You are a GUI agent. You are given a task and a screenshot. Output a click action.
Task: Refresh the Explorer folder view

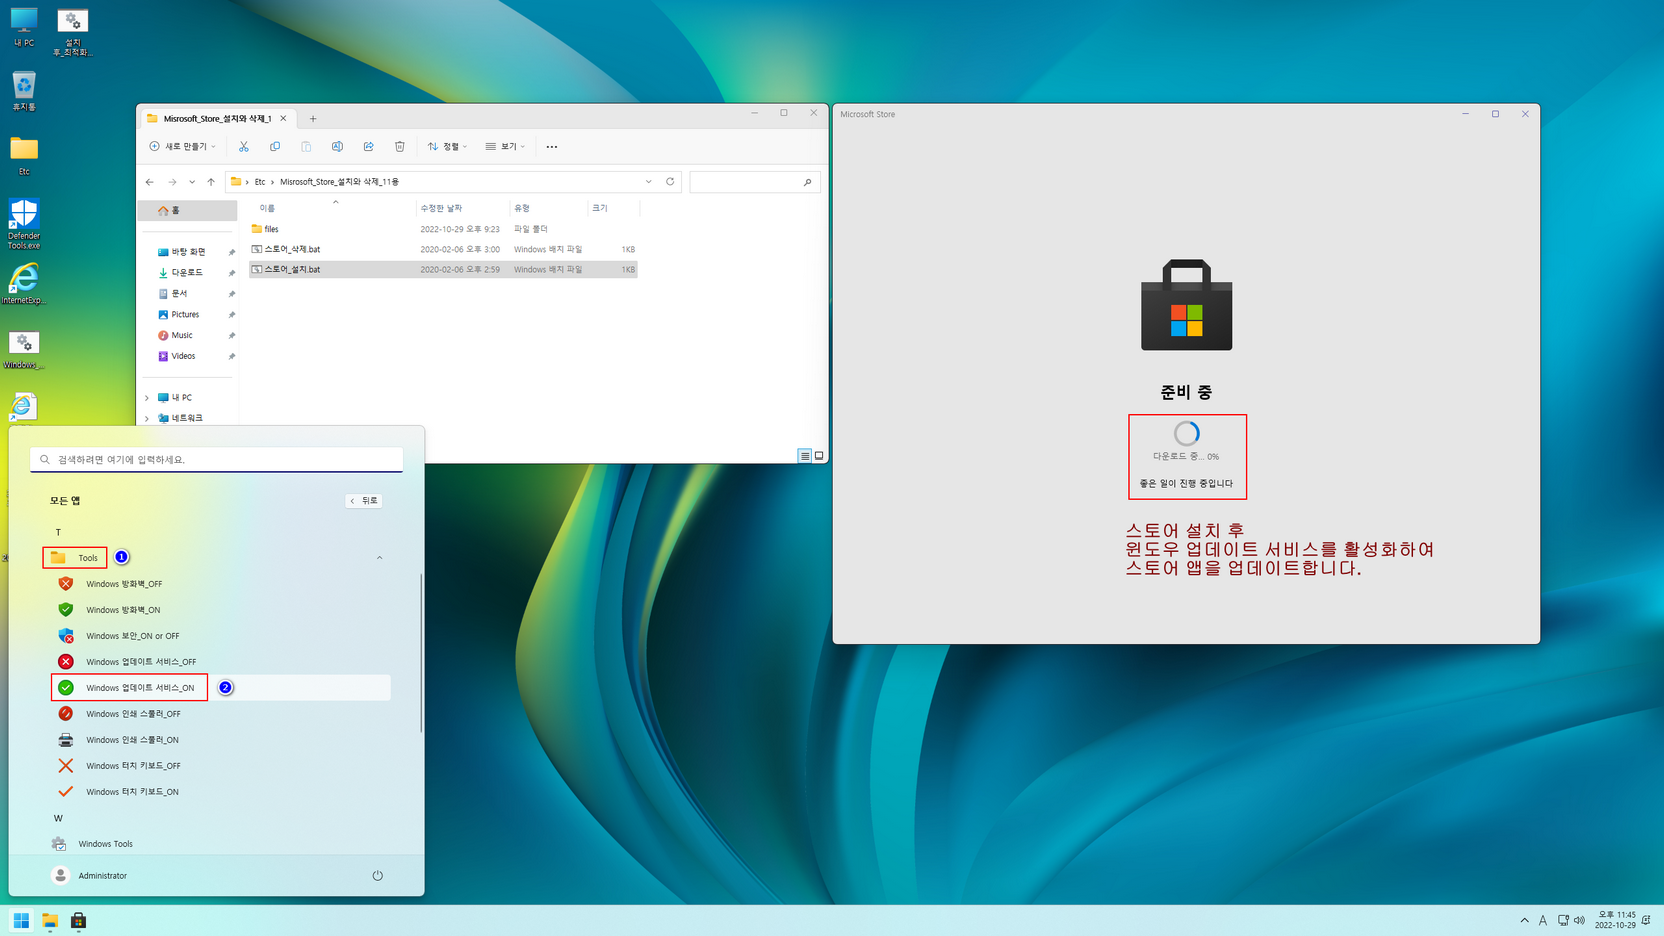[x=670, y=182]
